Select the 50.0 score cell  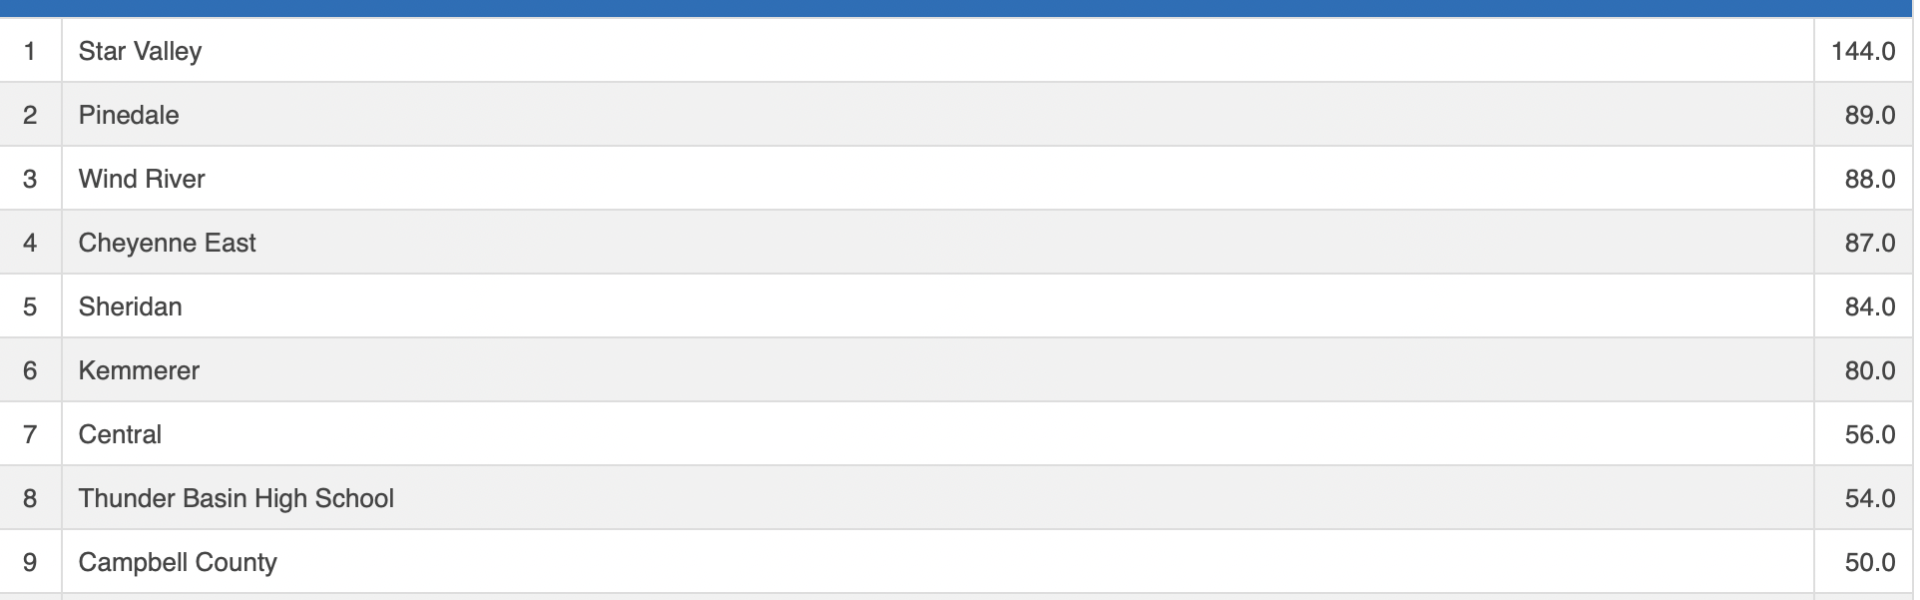pyautogui.click(x=1869, y=563)
